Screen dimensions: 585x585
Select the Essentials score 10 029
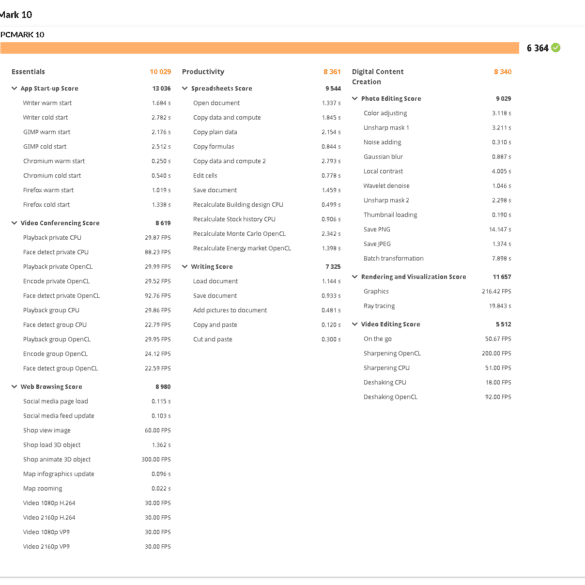(x=160, y=72)
